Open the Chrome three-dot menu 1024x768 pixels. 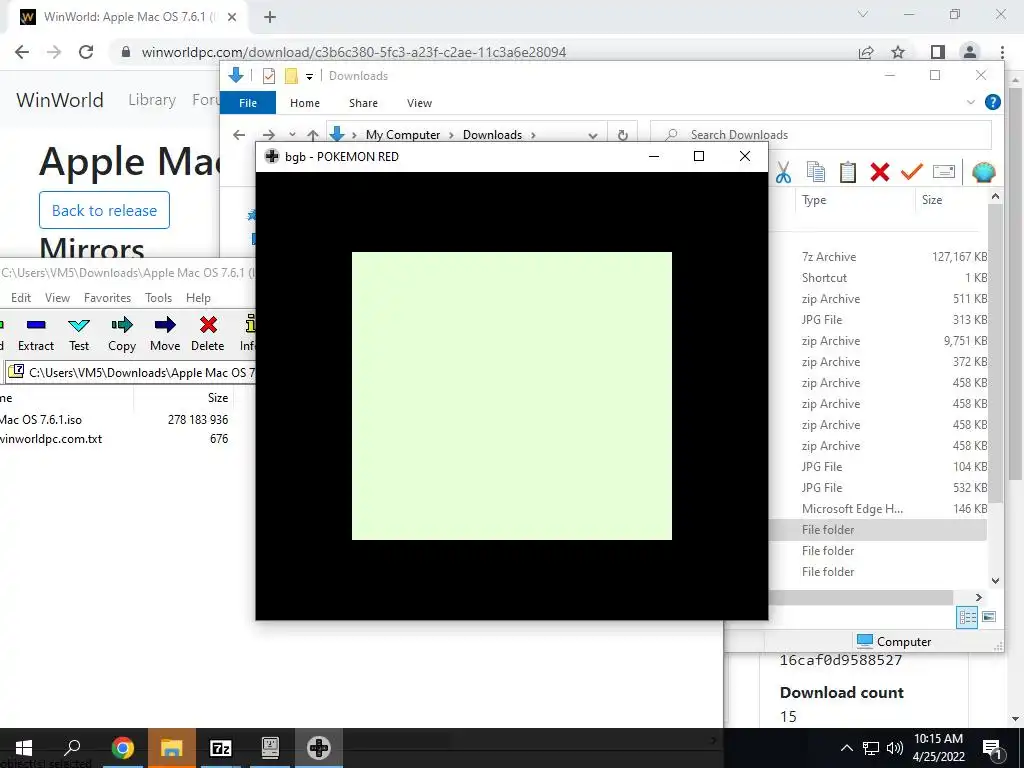point(1002,52)
